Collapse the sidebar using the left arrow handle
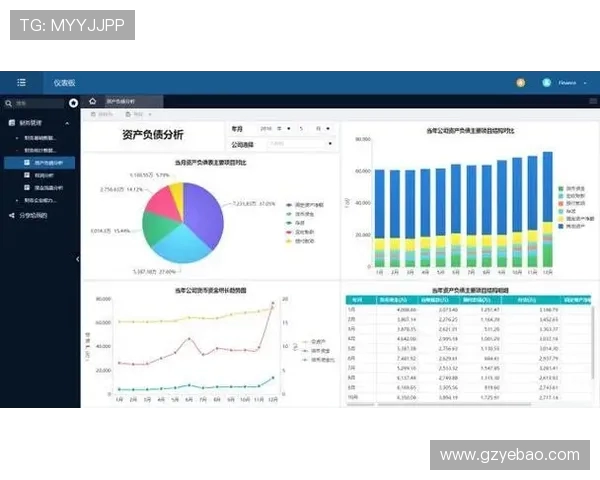Viewport: 600px width, 480px height. coord(78,259)
